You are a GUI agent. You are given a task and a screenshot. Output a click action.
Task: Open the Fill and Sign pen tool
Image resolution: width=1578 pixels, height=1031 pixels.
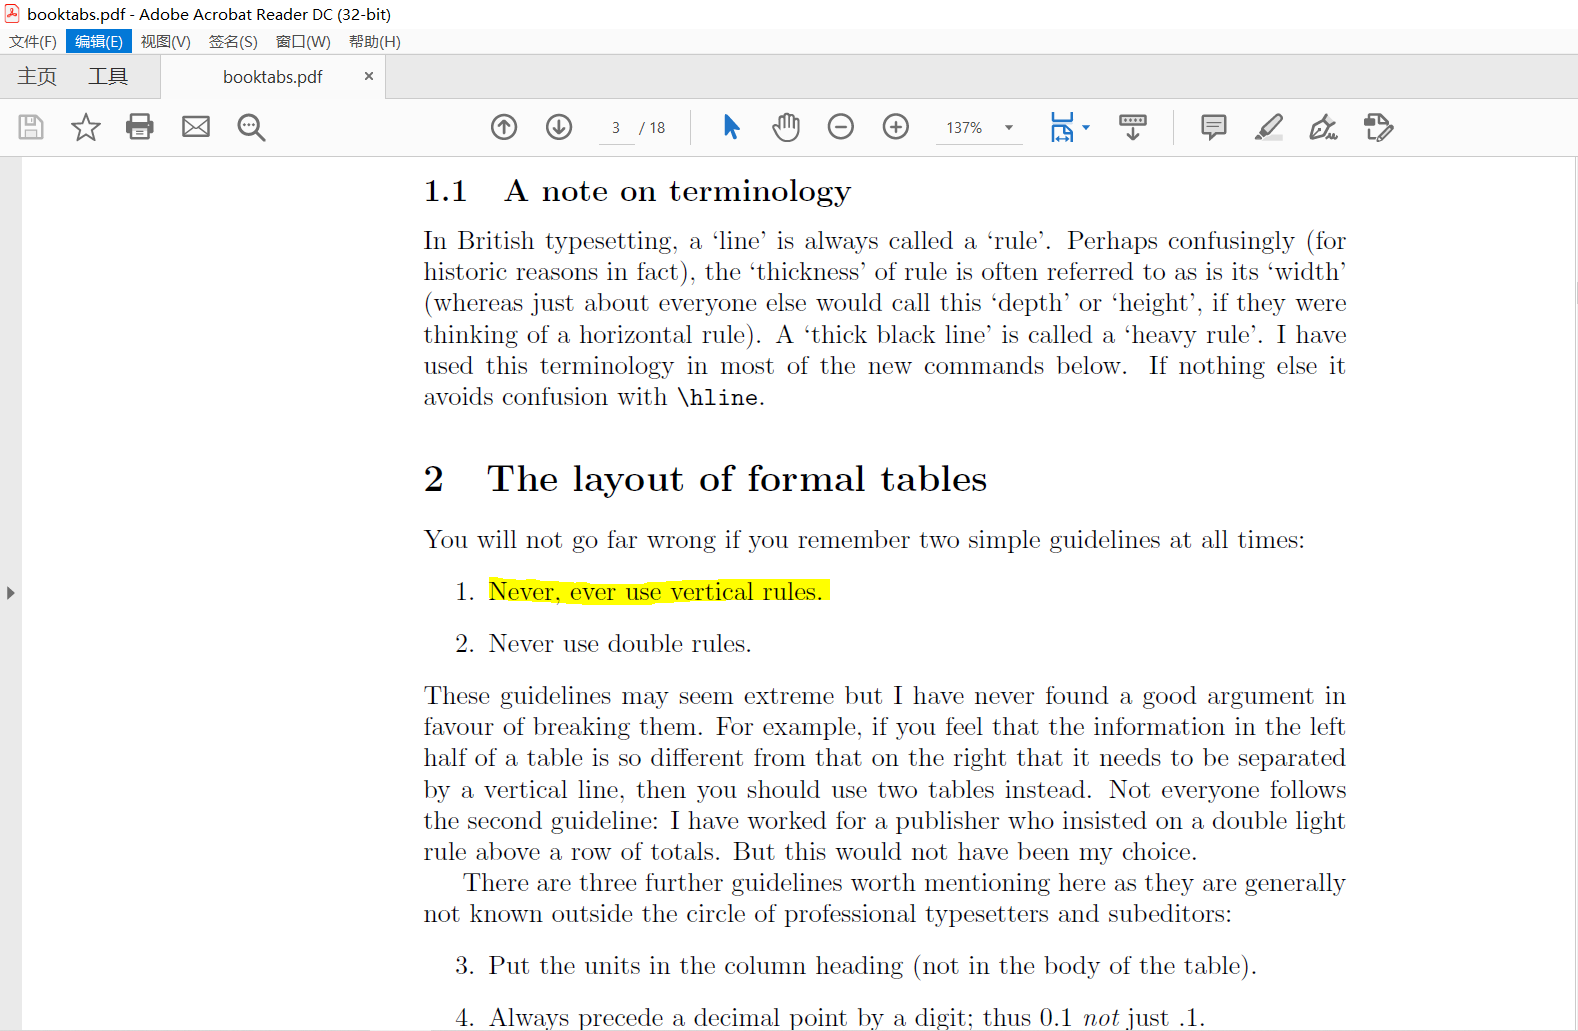[1323, 127]
